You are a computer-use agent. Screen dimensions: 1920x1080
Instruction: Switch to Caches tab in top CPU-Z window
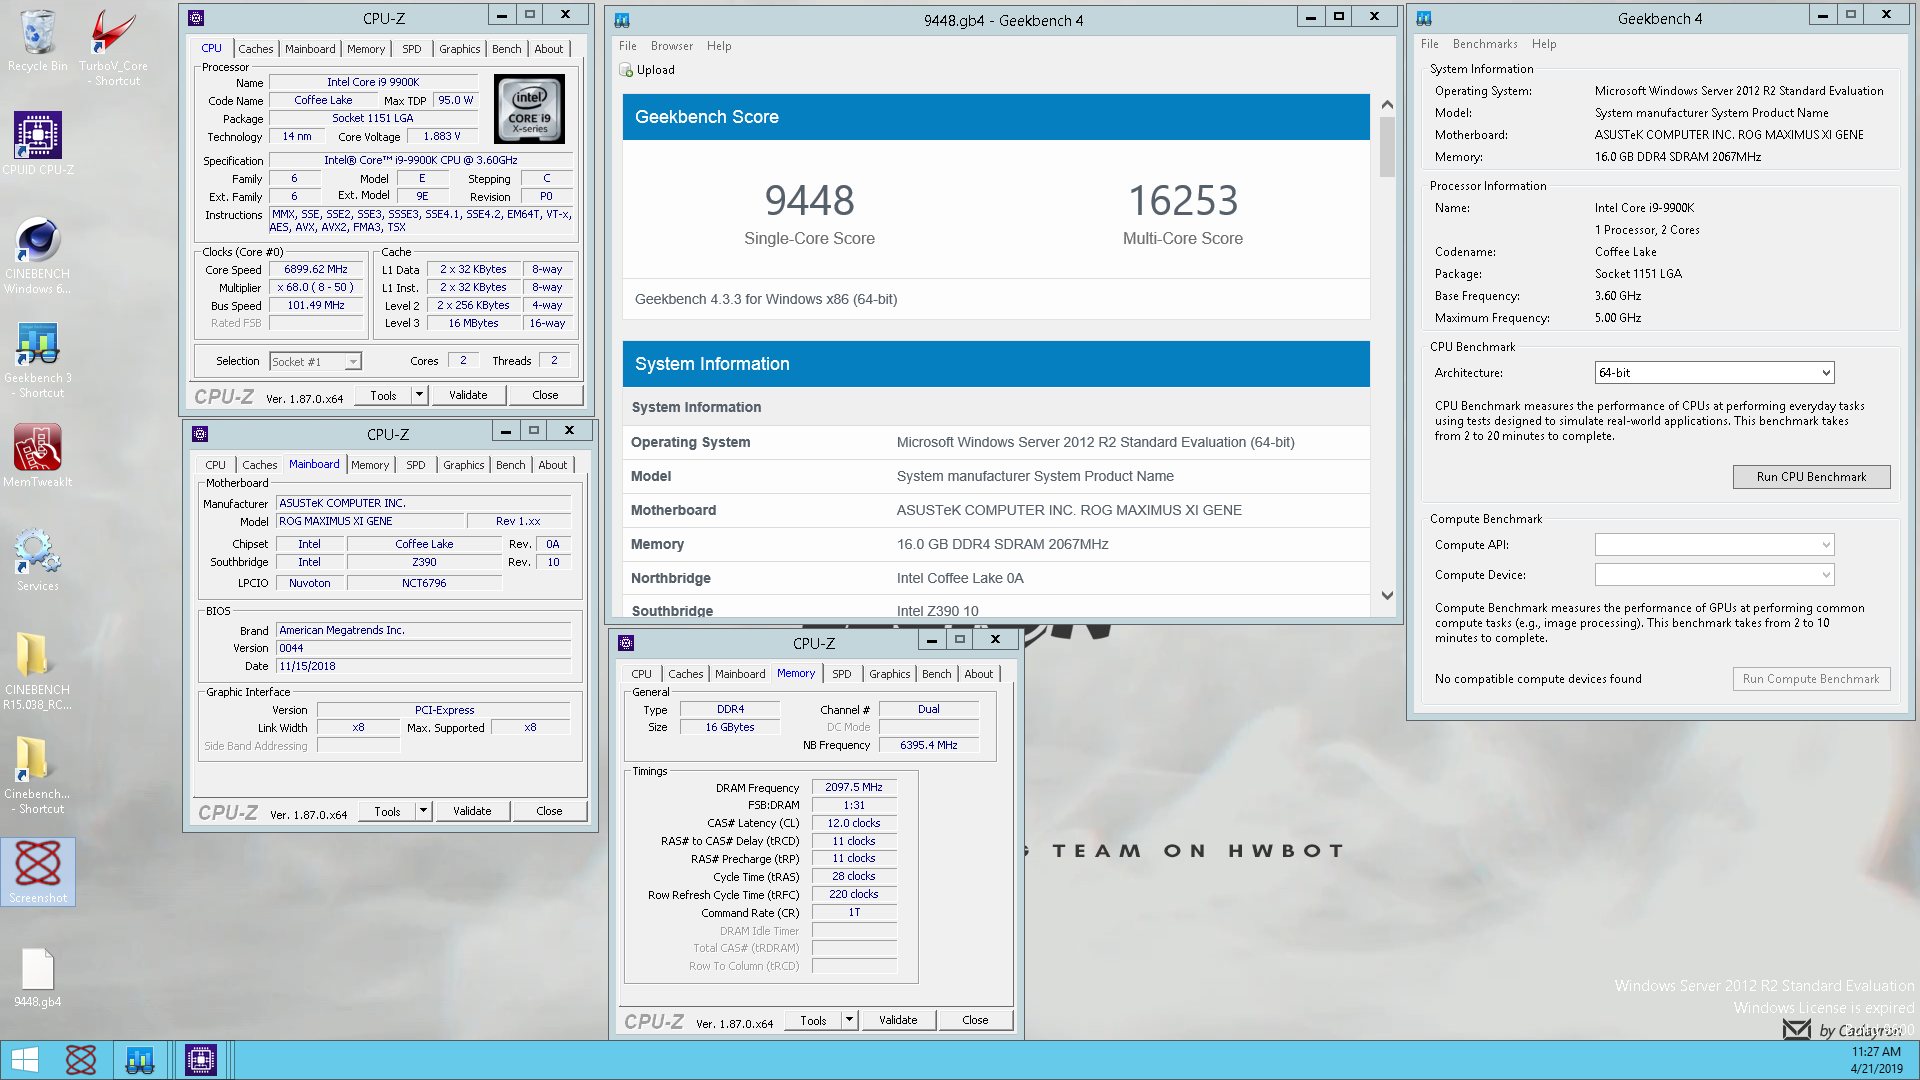tap(255, 49)
